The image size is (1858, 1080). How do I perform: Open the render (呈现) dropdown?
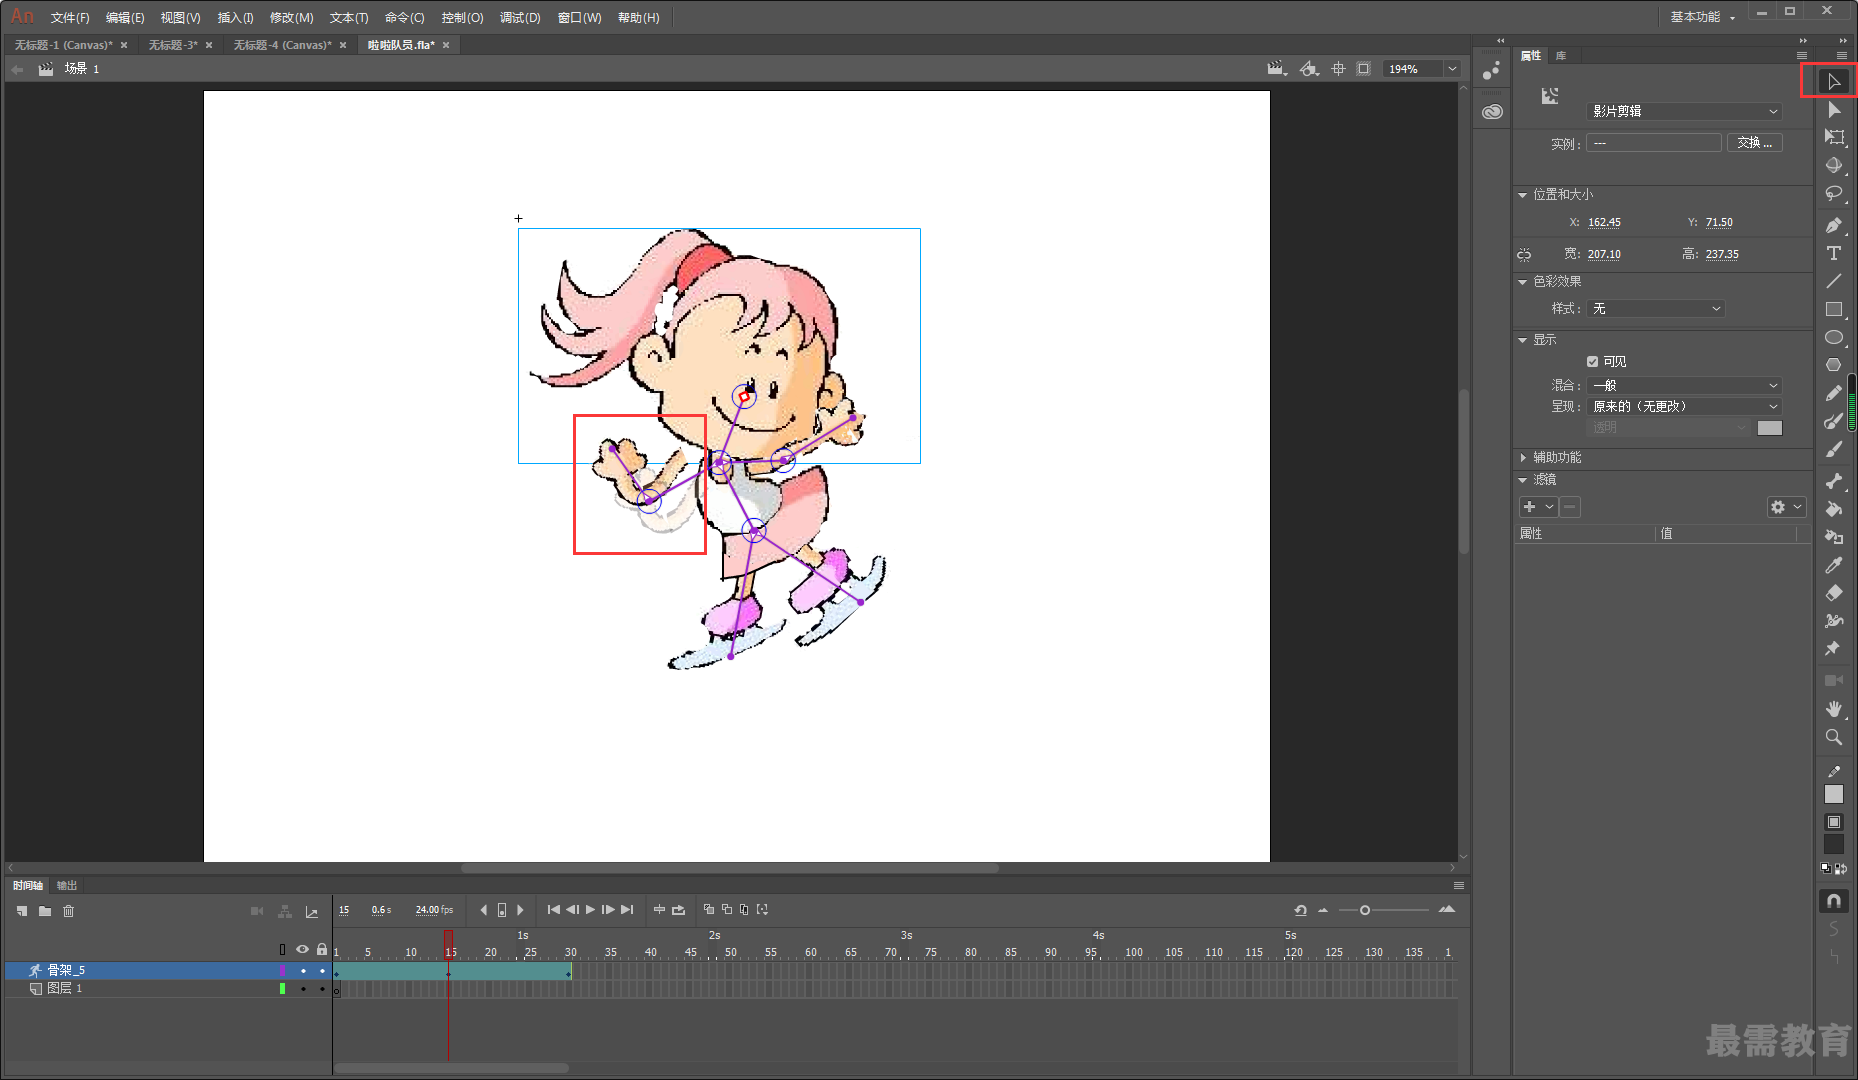[x=1684, y=406]
